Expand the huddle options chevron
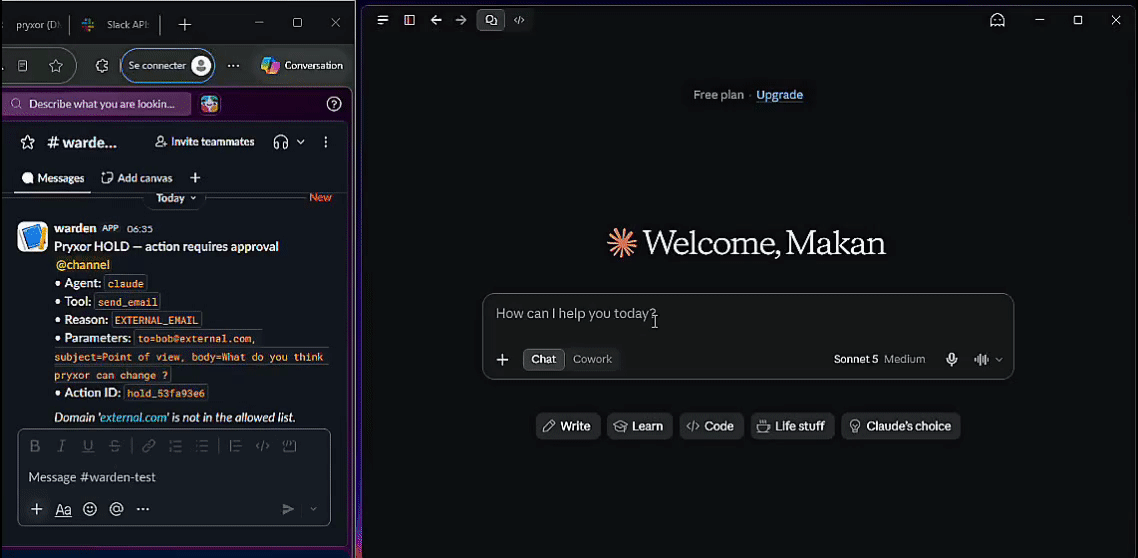This screenshot has height=558, width=1138. click(300, 142)
